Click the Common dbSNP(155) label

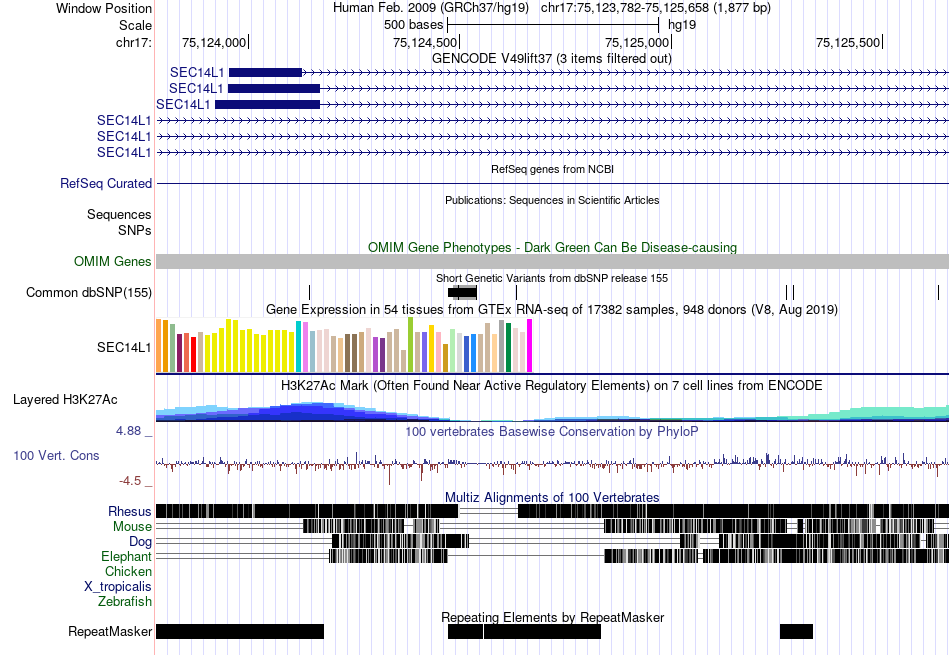(x=88, y=293)
